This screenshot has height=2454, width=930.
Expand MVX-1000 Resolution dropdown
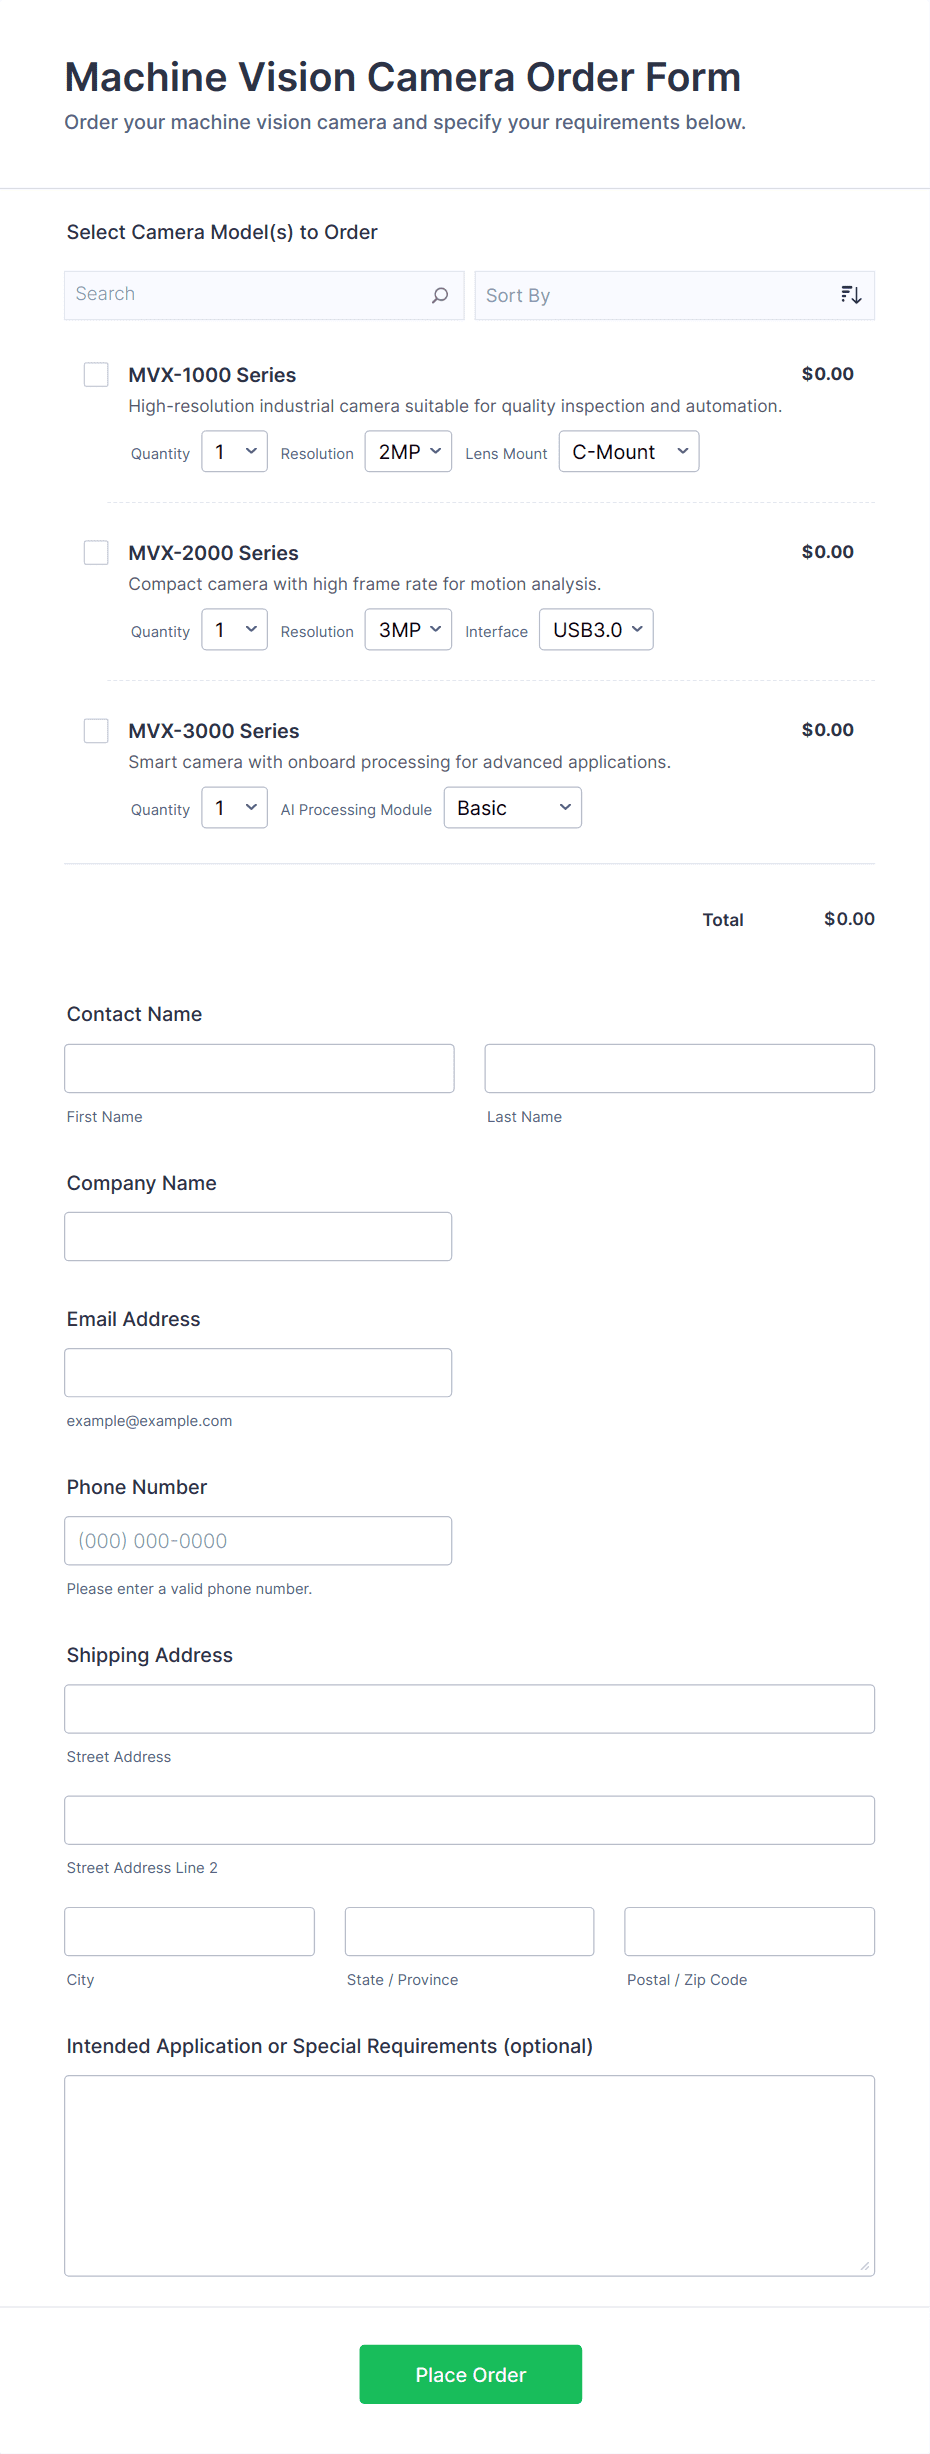click(408, 452)
